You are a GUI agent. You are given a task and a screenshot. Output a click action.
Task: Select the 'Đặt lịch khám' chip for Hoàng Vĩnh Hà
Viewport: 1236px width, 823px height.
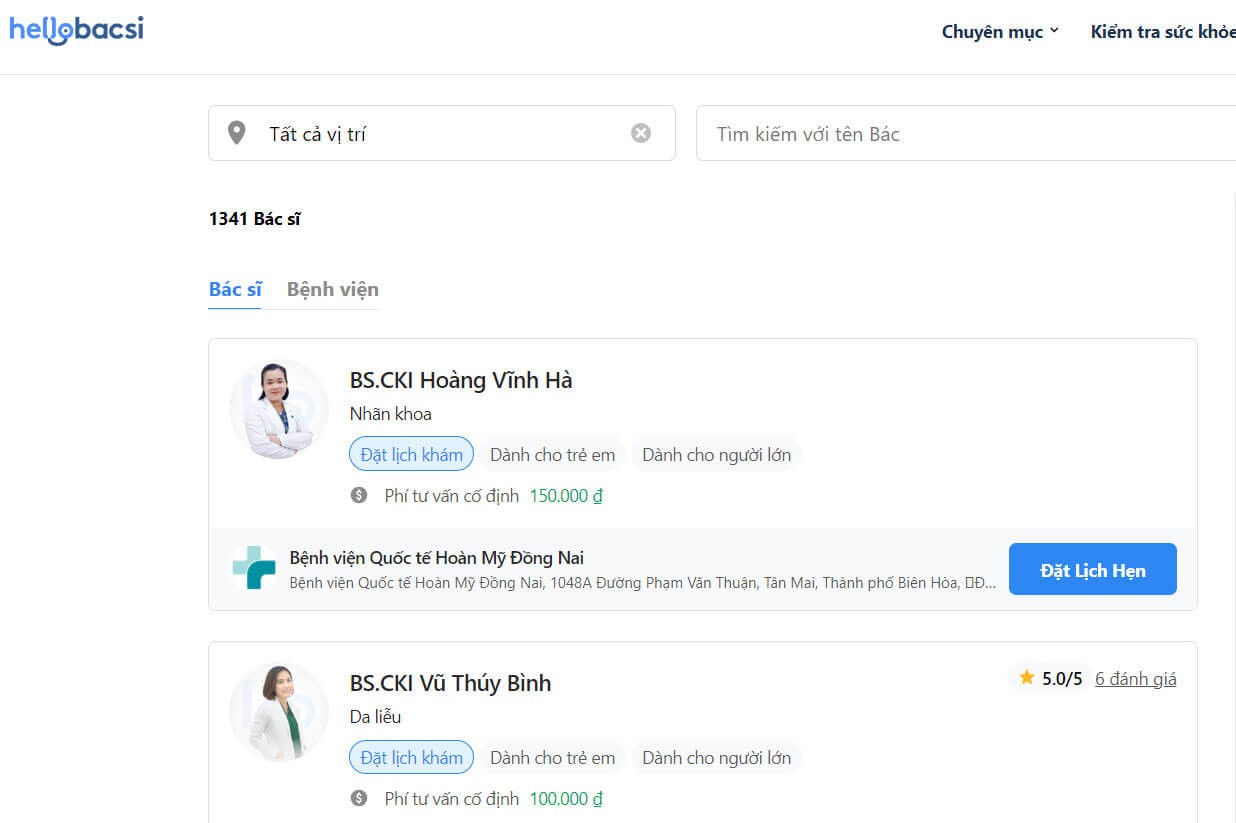[x=411, y=453]
